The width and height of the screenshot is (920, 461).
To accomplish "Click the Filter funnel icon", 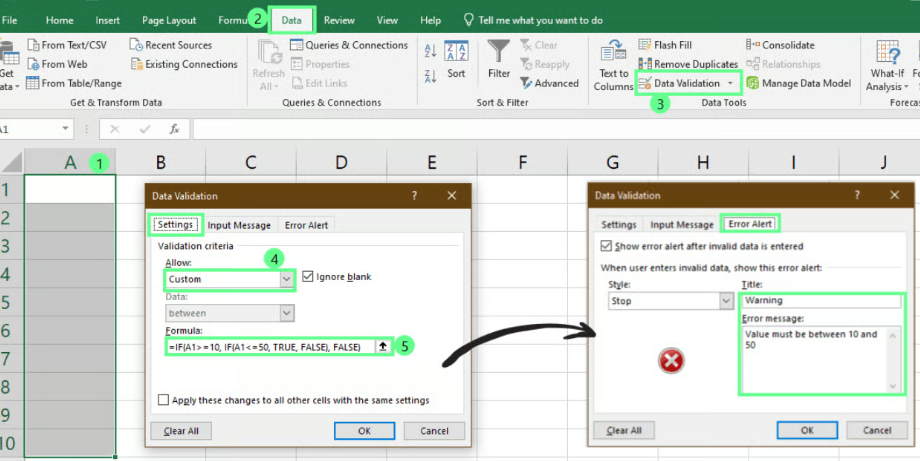I will coord(498,54).
